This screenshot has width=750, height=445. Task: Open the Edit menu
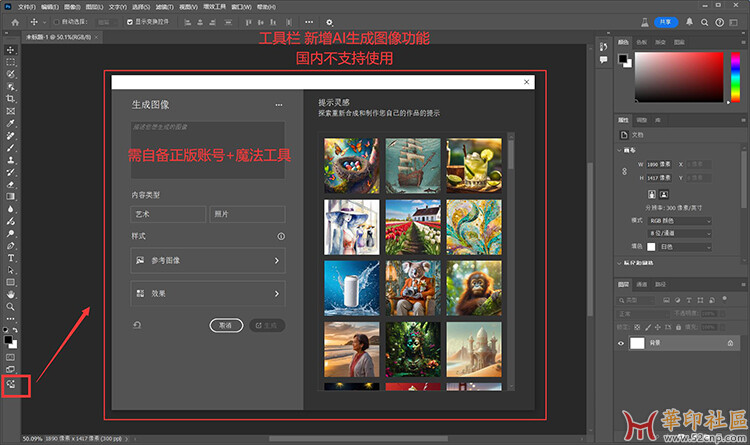(x=50, y=7)
